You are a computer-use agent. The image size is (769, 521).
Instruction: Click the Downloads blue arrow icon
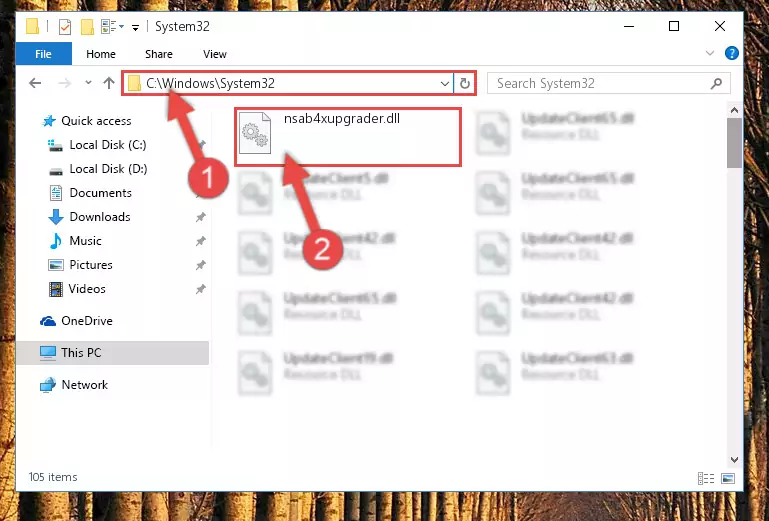[56, 217]
